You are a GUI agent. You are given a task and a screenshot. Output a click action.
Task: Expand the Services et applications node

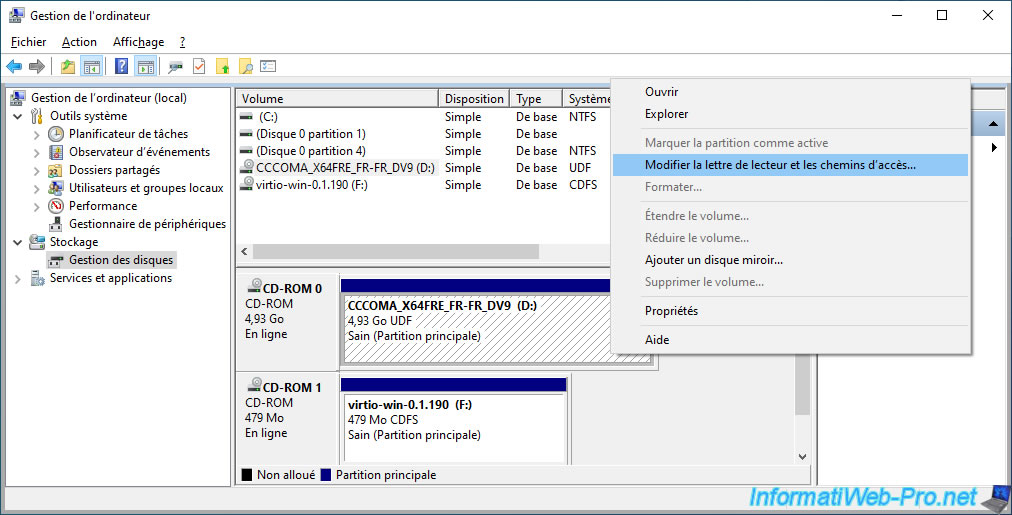(18, 279)
